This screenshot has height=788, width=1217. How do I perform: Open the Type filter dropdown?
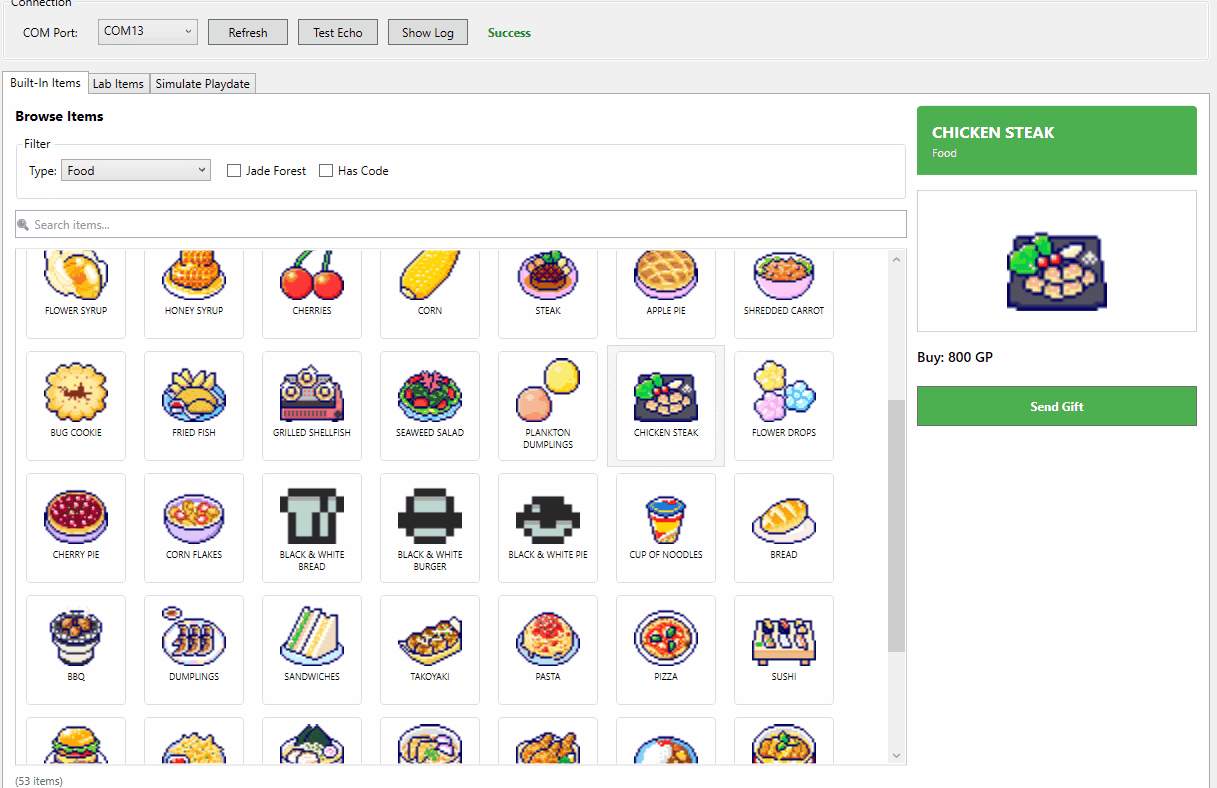click(136, 171)
